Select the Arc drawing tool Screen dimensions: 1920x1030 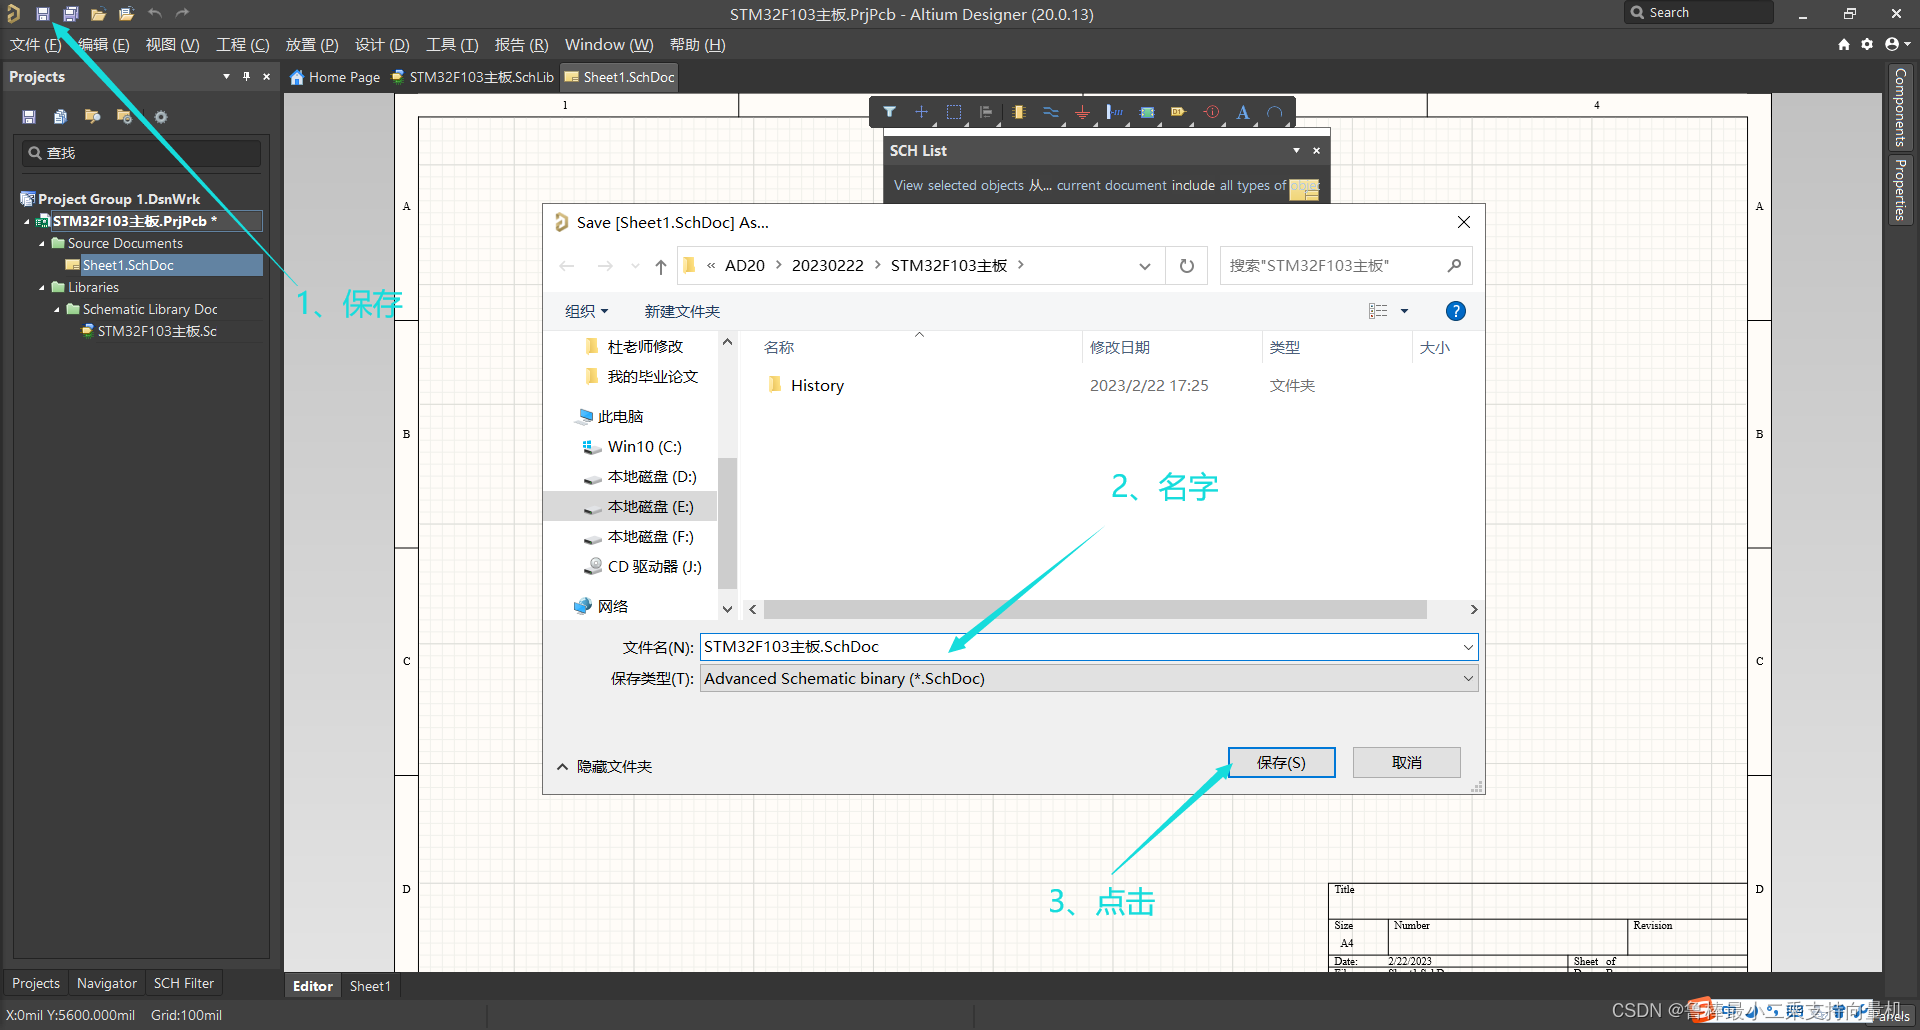tap(1275, 112)
